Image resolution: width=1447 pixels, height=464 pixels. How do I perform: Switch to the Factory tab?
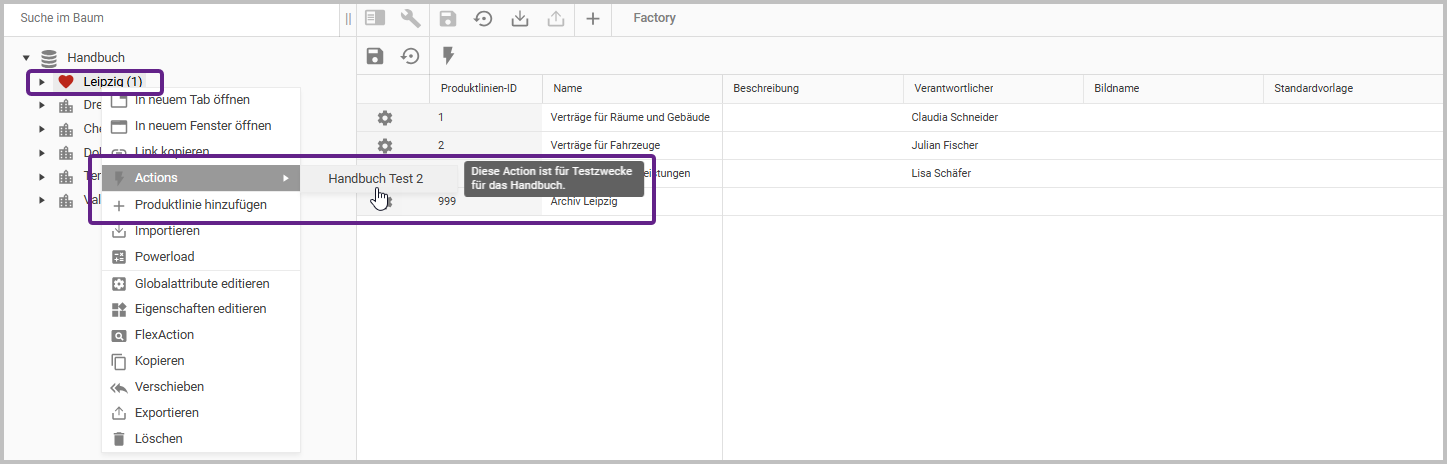[654, 18]
